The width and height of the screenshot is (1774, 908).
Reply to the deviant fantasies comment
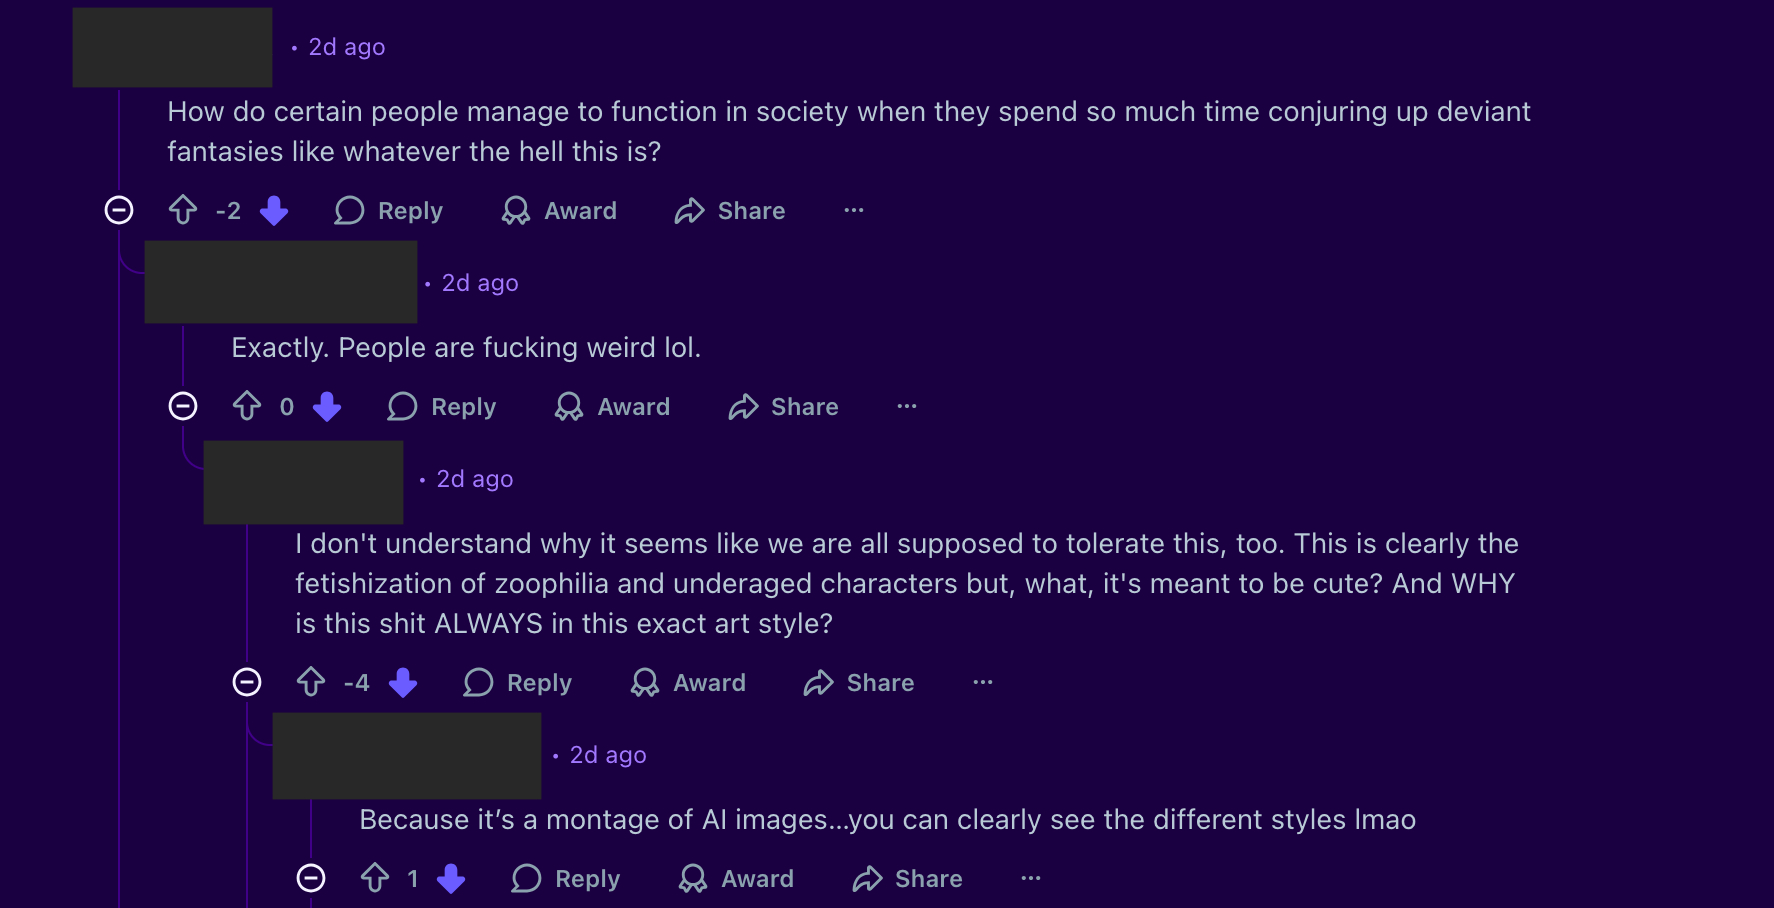[x=389, y=210]
